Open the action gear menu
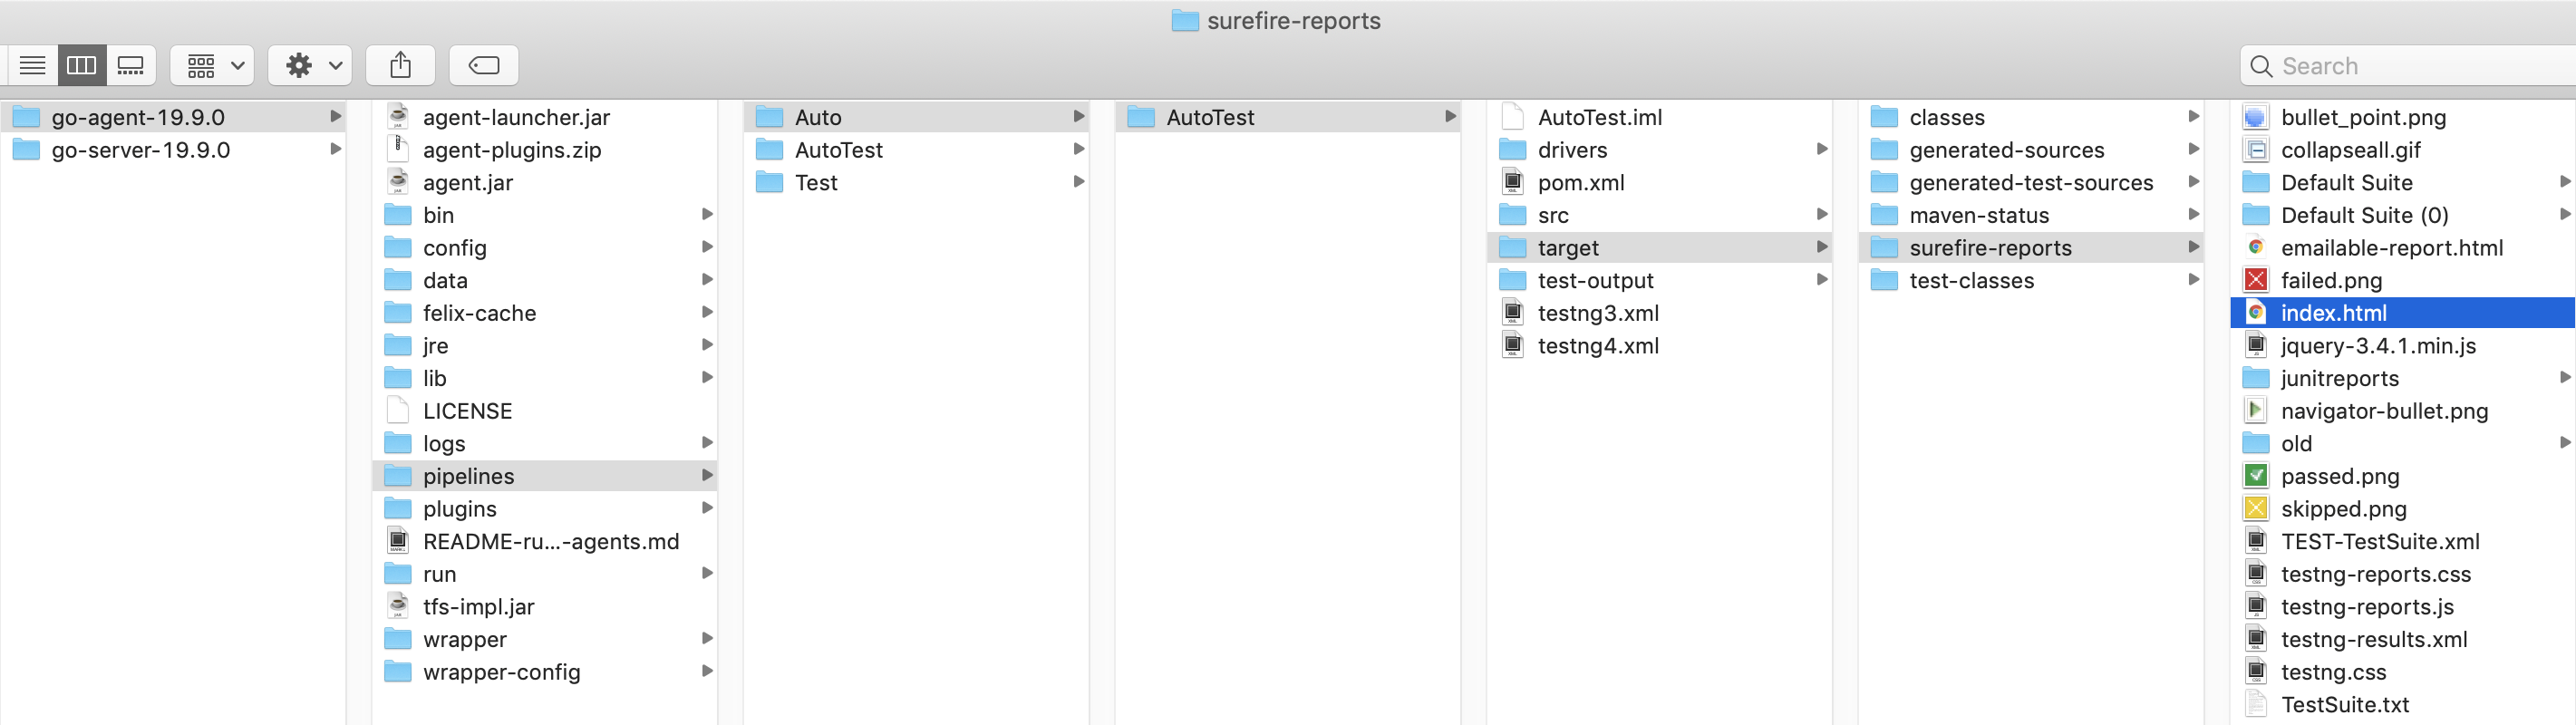 pyautogui.click(x=310, y=66)
